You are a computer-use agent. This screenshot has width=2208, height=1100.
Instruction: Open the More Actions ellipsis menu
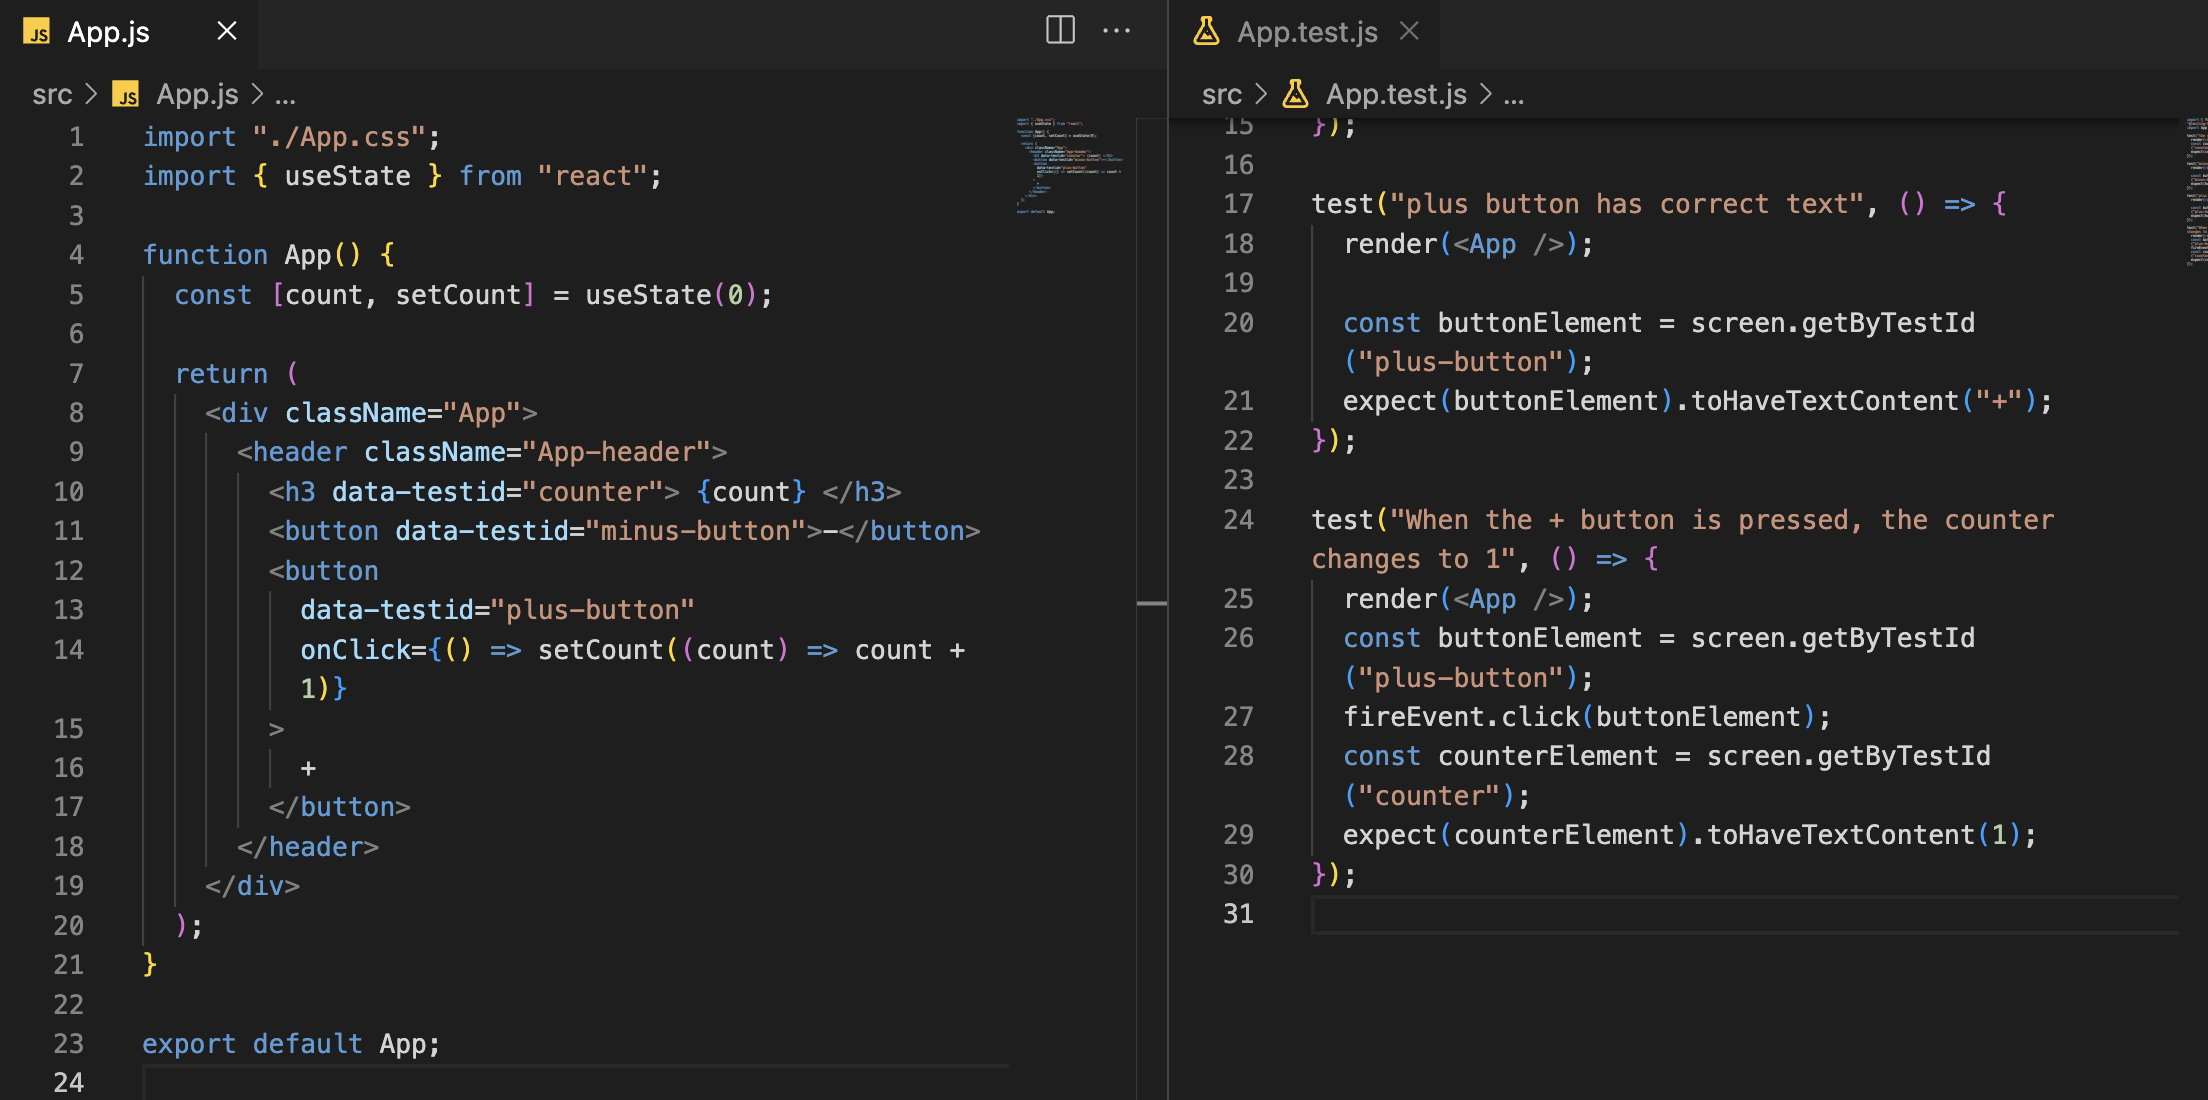(x=1116, y=30)
